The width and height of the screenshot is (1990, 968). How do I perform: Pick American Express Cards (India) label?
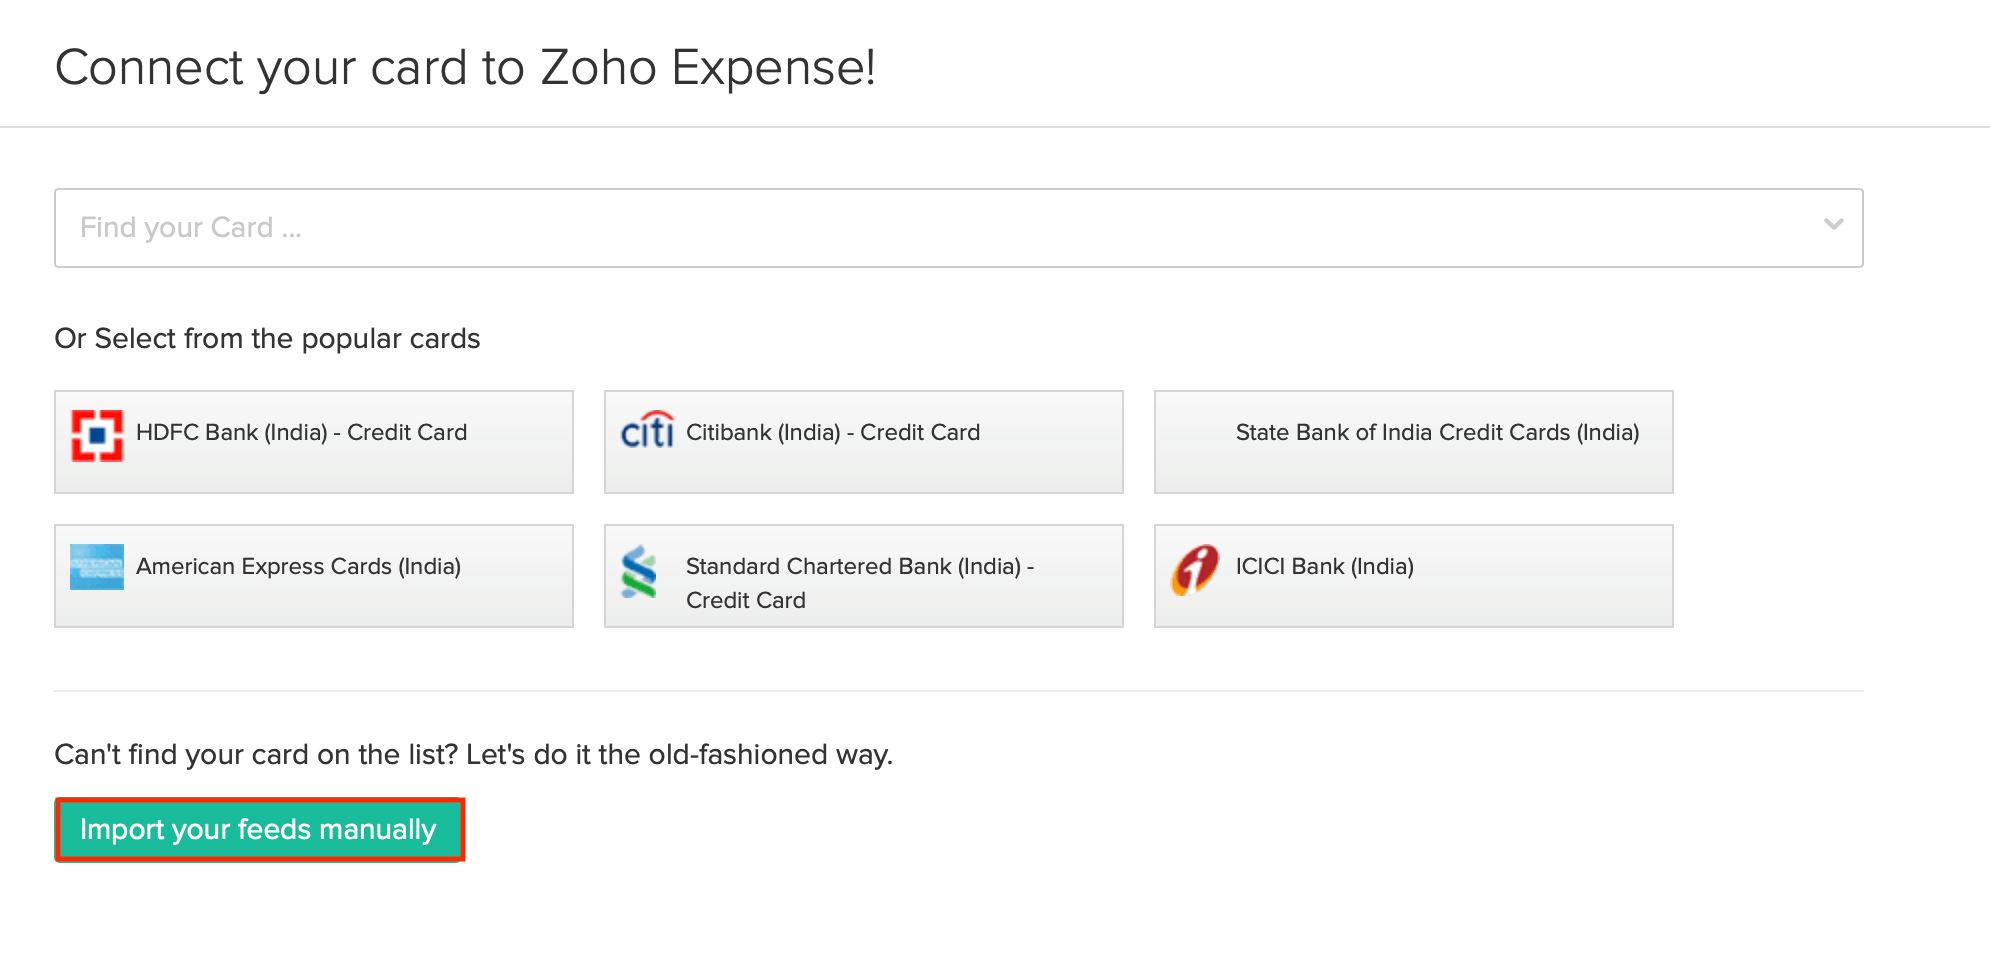[298, 567]
